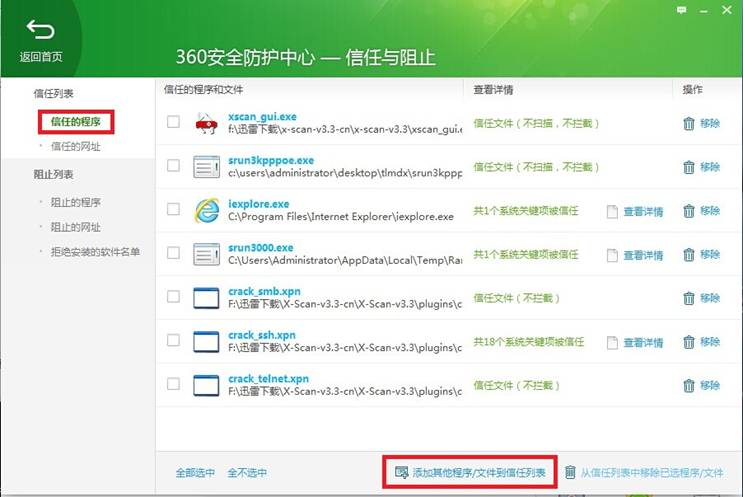Click the crack_smb.xpn file icon
Viewport: 743px width, 497px height.
pos(207,298)
